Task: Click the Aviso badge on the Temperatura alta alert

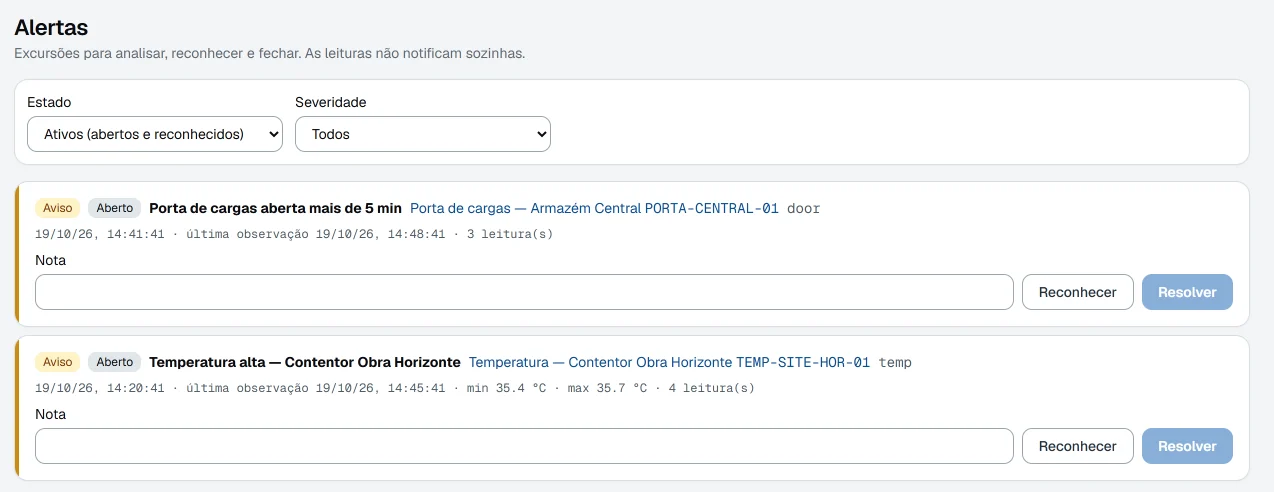Action: (58, 362)
